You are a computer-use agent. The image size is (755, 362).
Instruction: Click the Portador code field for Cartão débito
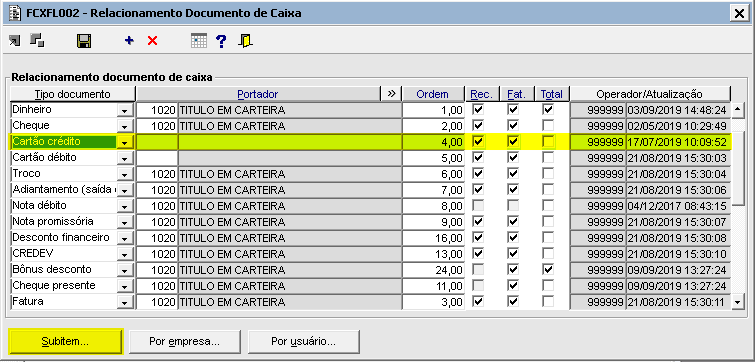[157, 158]
